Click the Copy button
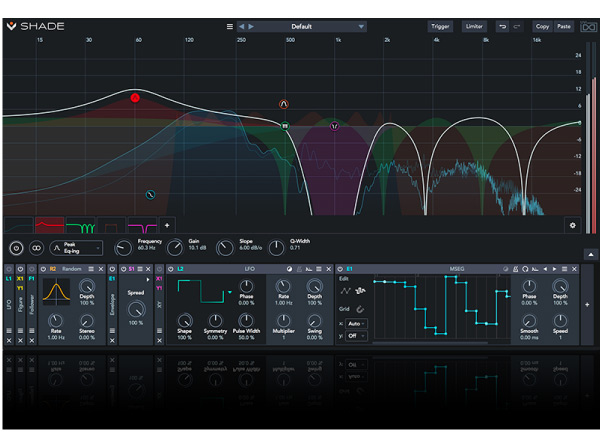Viewport: 600px width, 444px height. tap(542, 26)
